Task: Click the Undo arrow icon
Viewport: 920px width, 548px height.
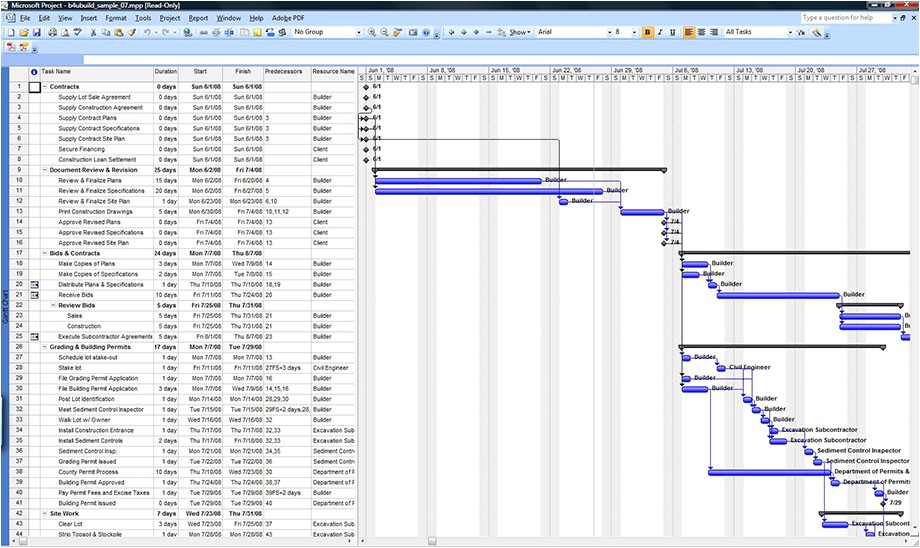Action: (x=148, y=33)
